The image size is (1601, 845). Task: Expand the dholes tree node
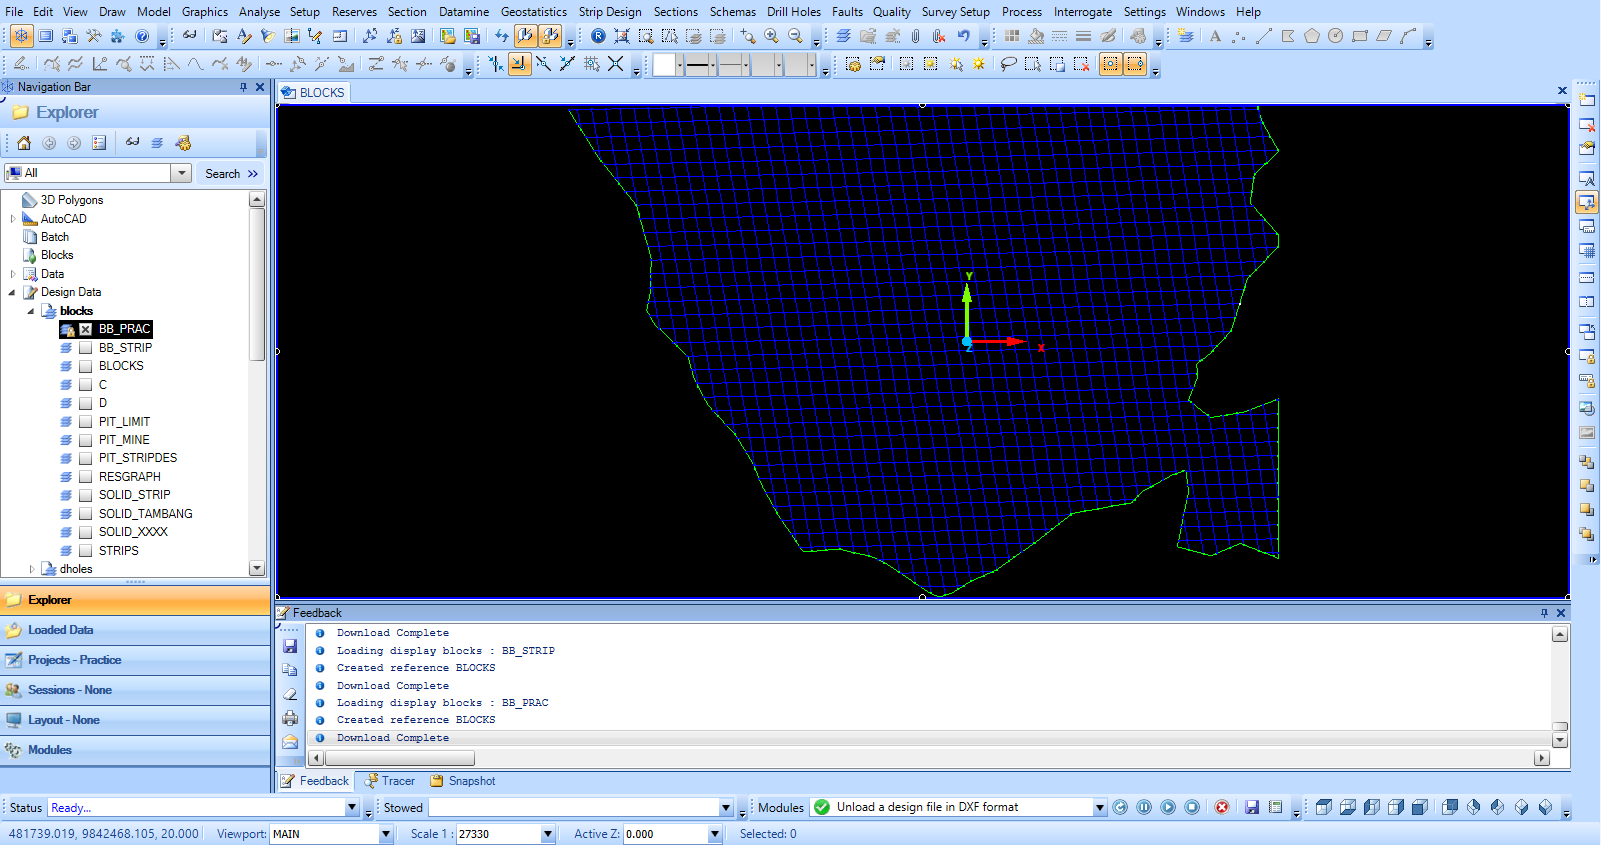click(32, 569)
